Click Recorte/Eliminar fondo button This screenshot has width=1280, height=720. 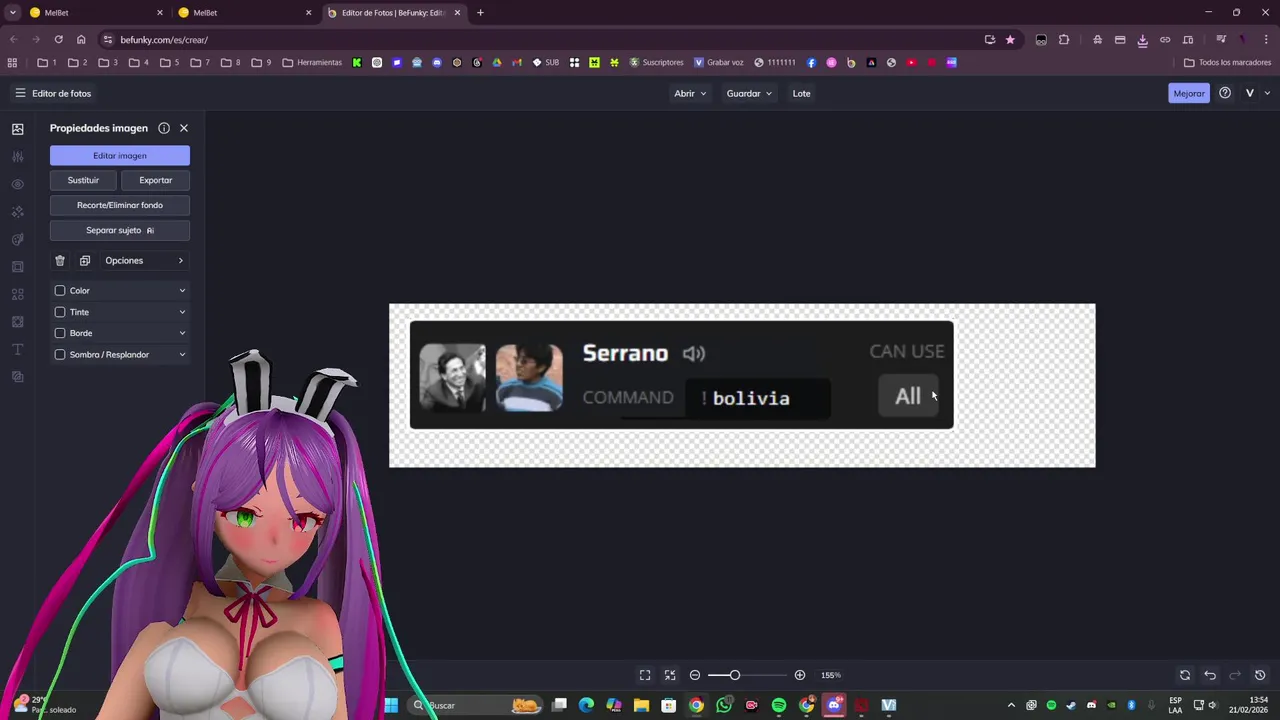120,205
